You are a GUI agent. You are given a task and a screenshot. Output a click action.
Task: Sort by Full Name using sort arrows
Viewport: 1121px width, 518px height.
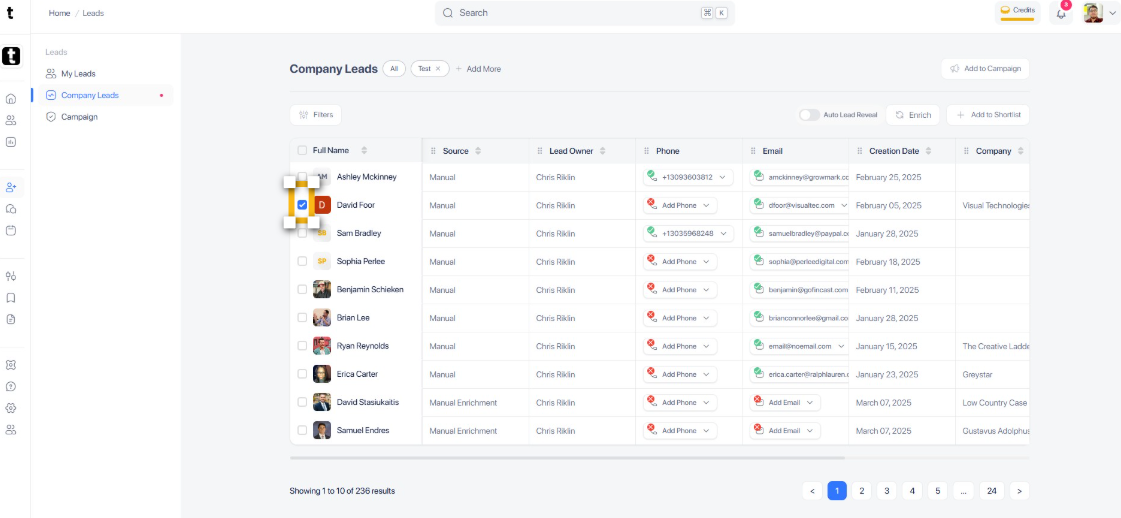coord(364,151)
